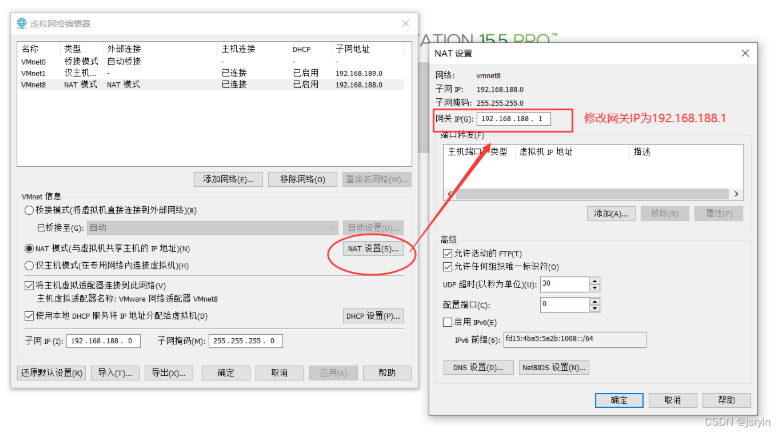
Task: Click the port forwarding horizontal scrollbar
Action: (592, 194)
